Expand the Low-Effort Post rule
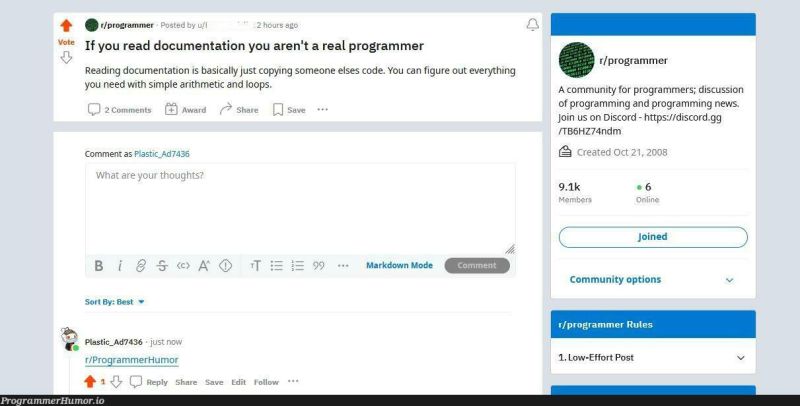The image size is (800, 406). pos(653,358)
